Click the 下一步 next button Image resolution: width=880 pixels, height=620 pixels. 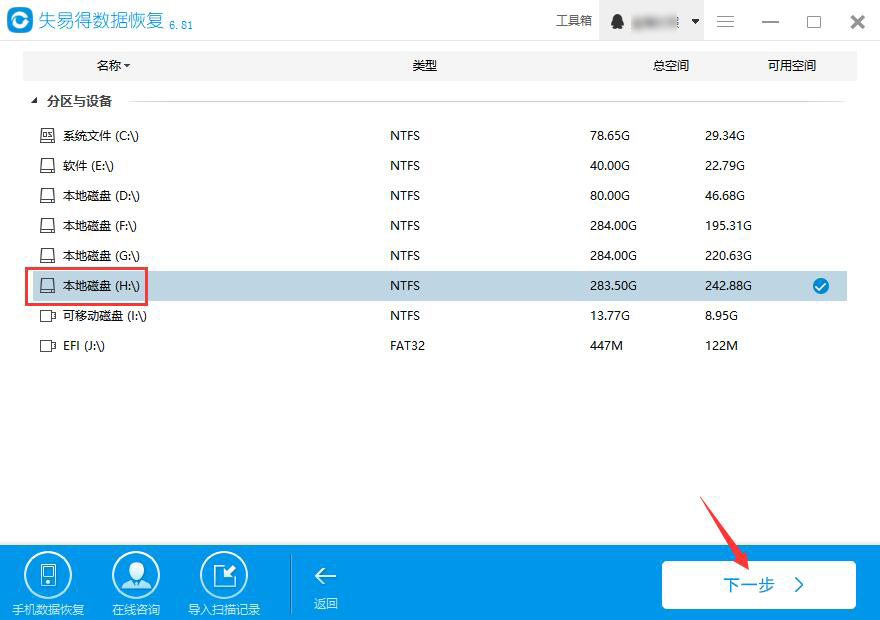[759, 585]
